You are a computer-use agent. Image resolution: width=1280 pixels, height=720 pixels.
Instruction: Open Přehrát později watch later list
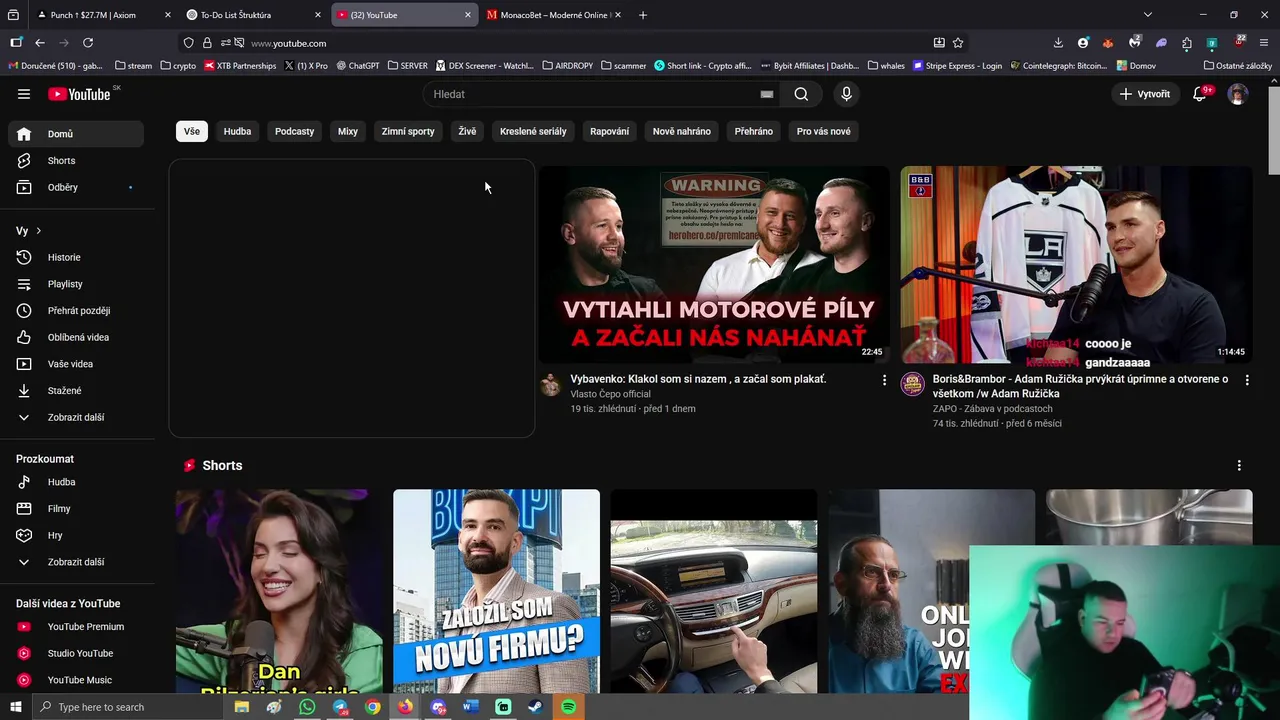(x=75, y=310)
